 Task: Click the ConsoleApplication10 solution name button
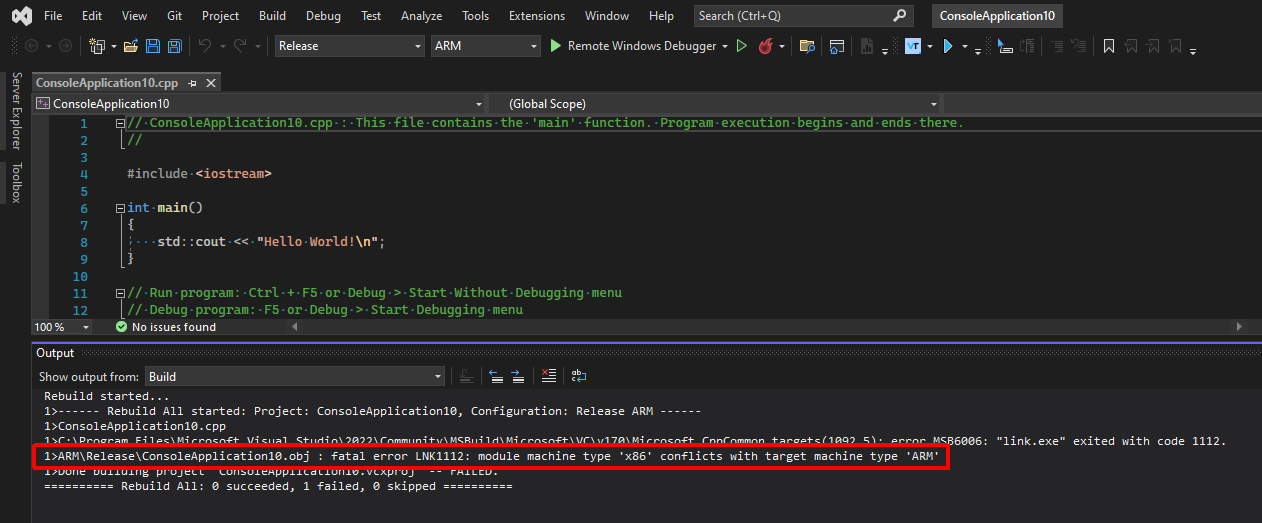[x=996, y=15]
